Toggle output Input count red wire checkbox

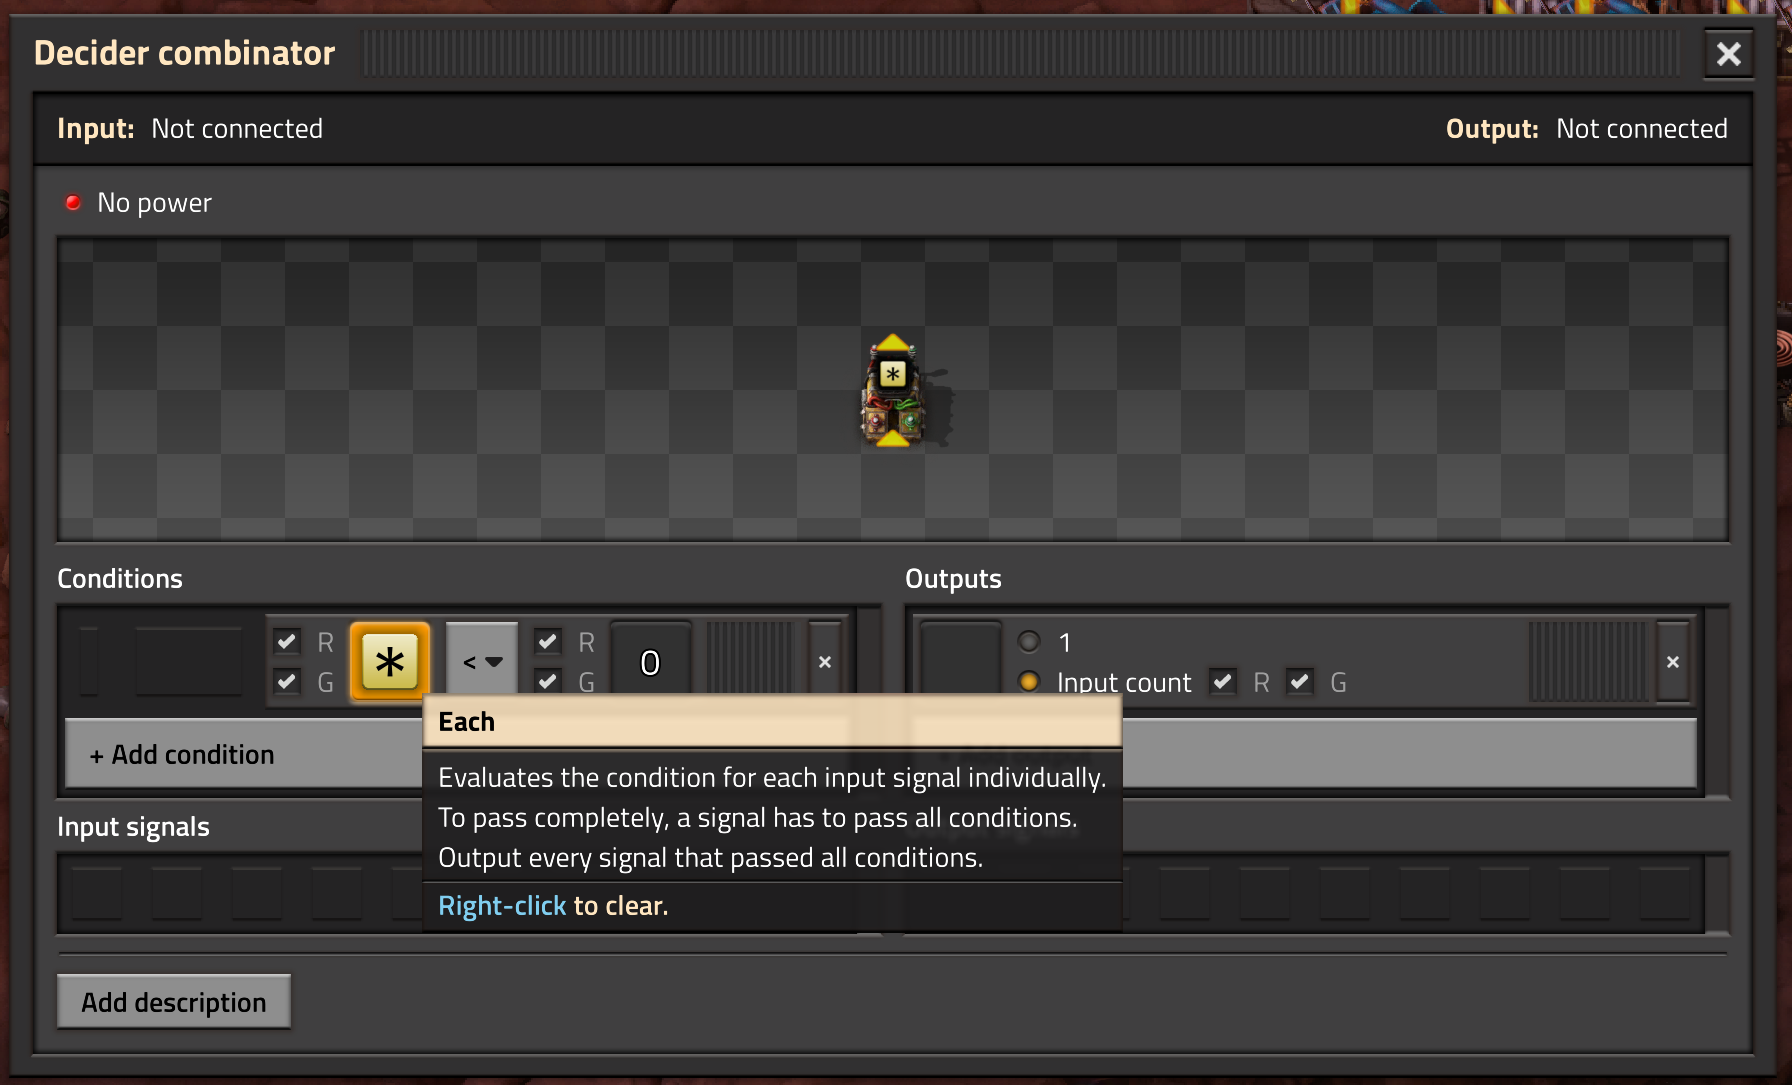coord(1222,682)
